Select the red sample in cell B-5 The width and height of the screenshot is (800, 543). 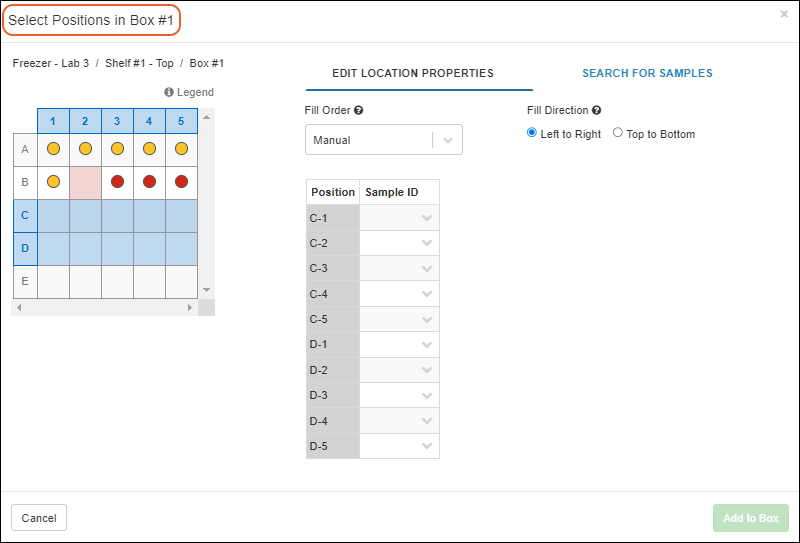click(x=181, y=182)
